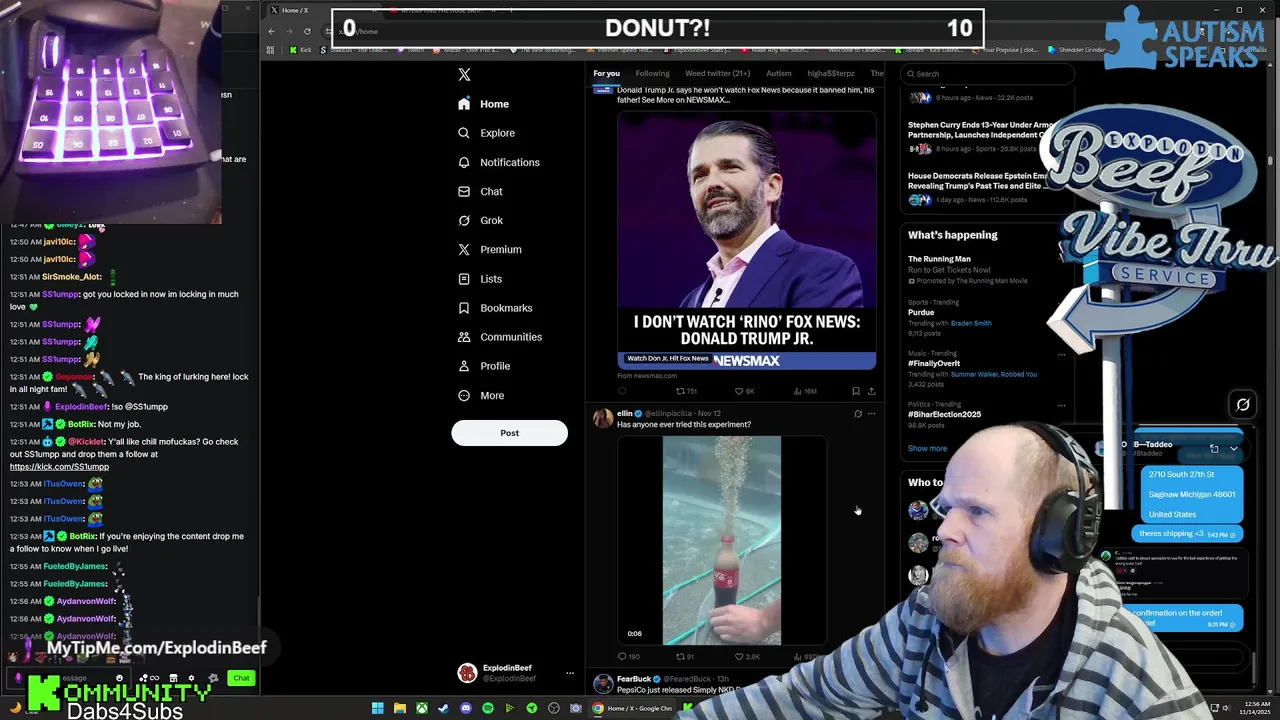Open the Grok icon on ellin's post
Screen dimensions: 1280x720
[x=857, y=413]
